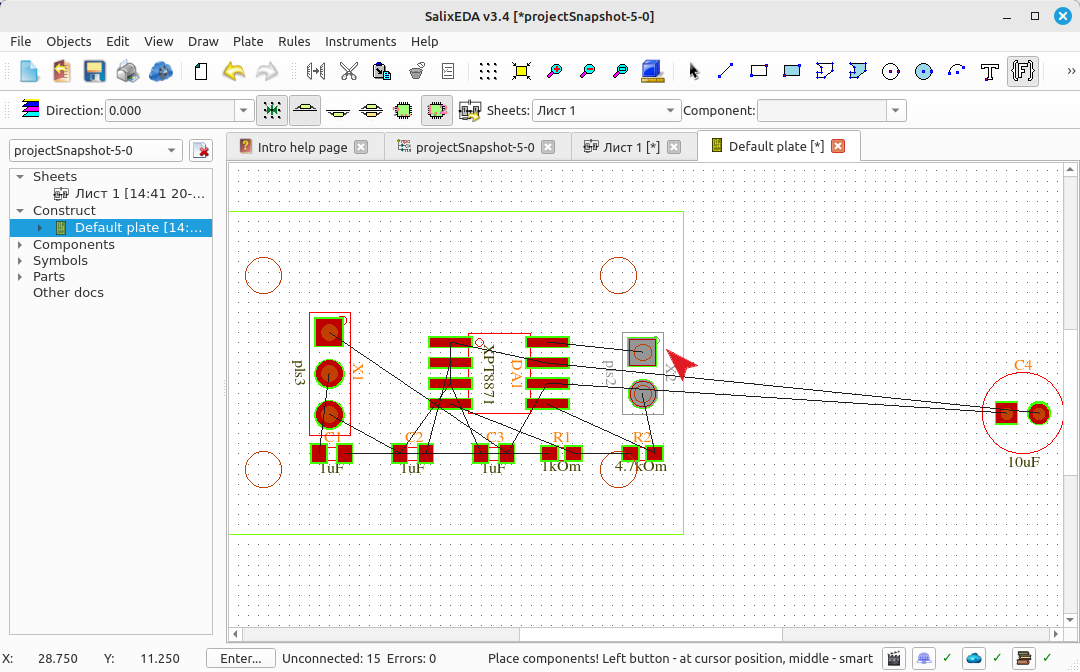
Task: Toggle the green snap-to-grid arrows button
Action: 272,110
